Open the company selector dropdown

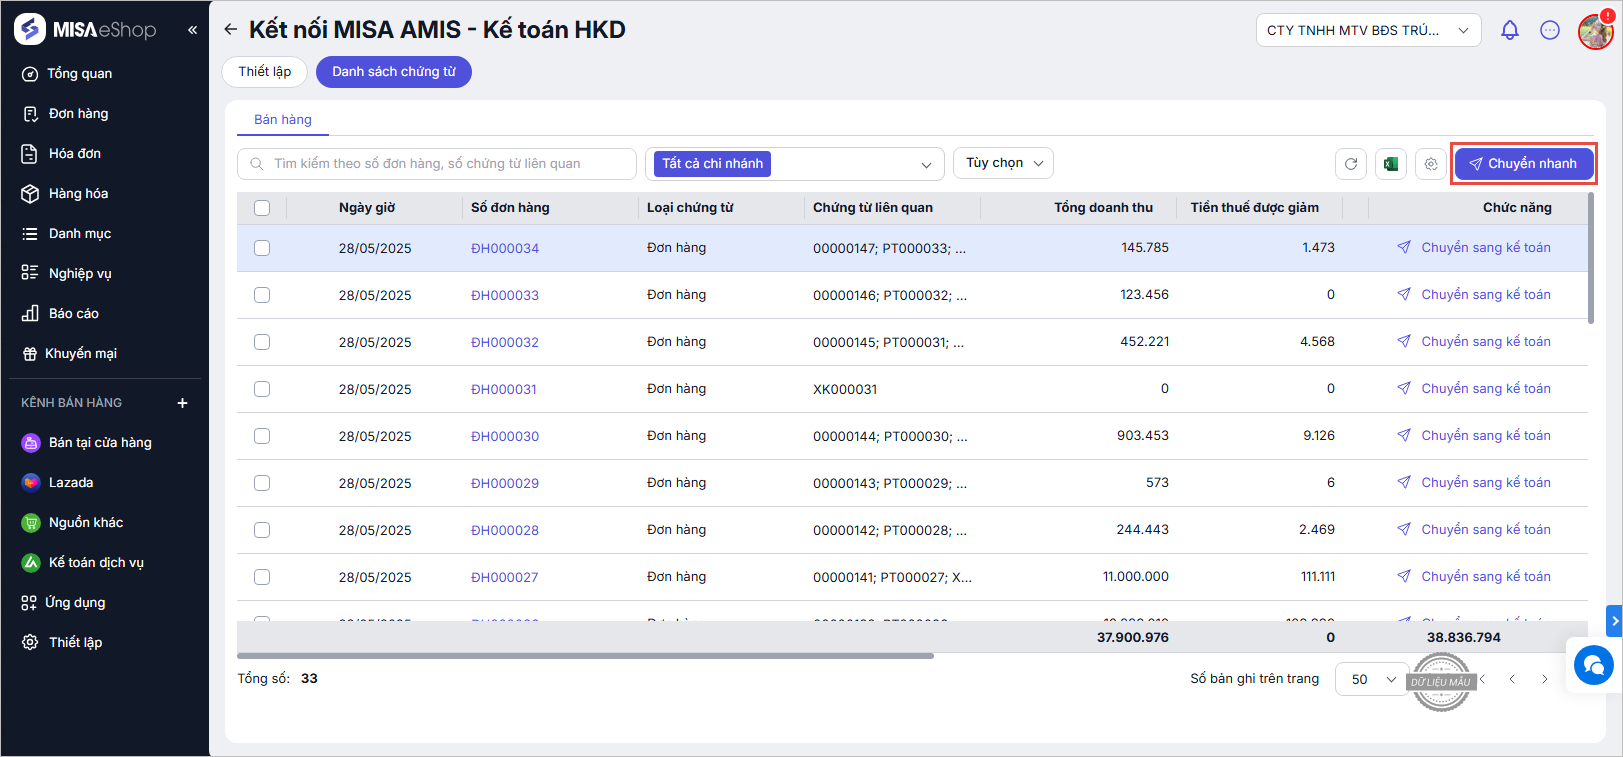1369,31
